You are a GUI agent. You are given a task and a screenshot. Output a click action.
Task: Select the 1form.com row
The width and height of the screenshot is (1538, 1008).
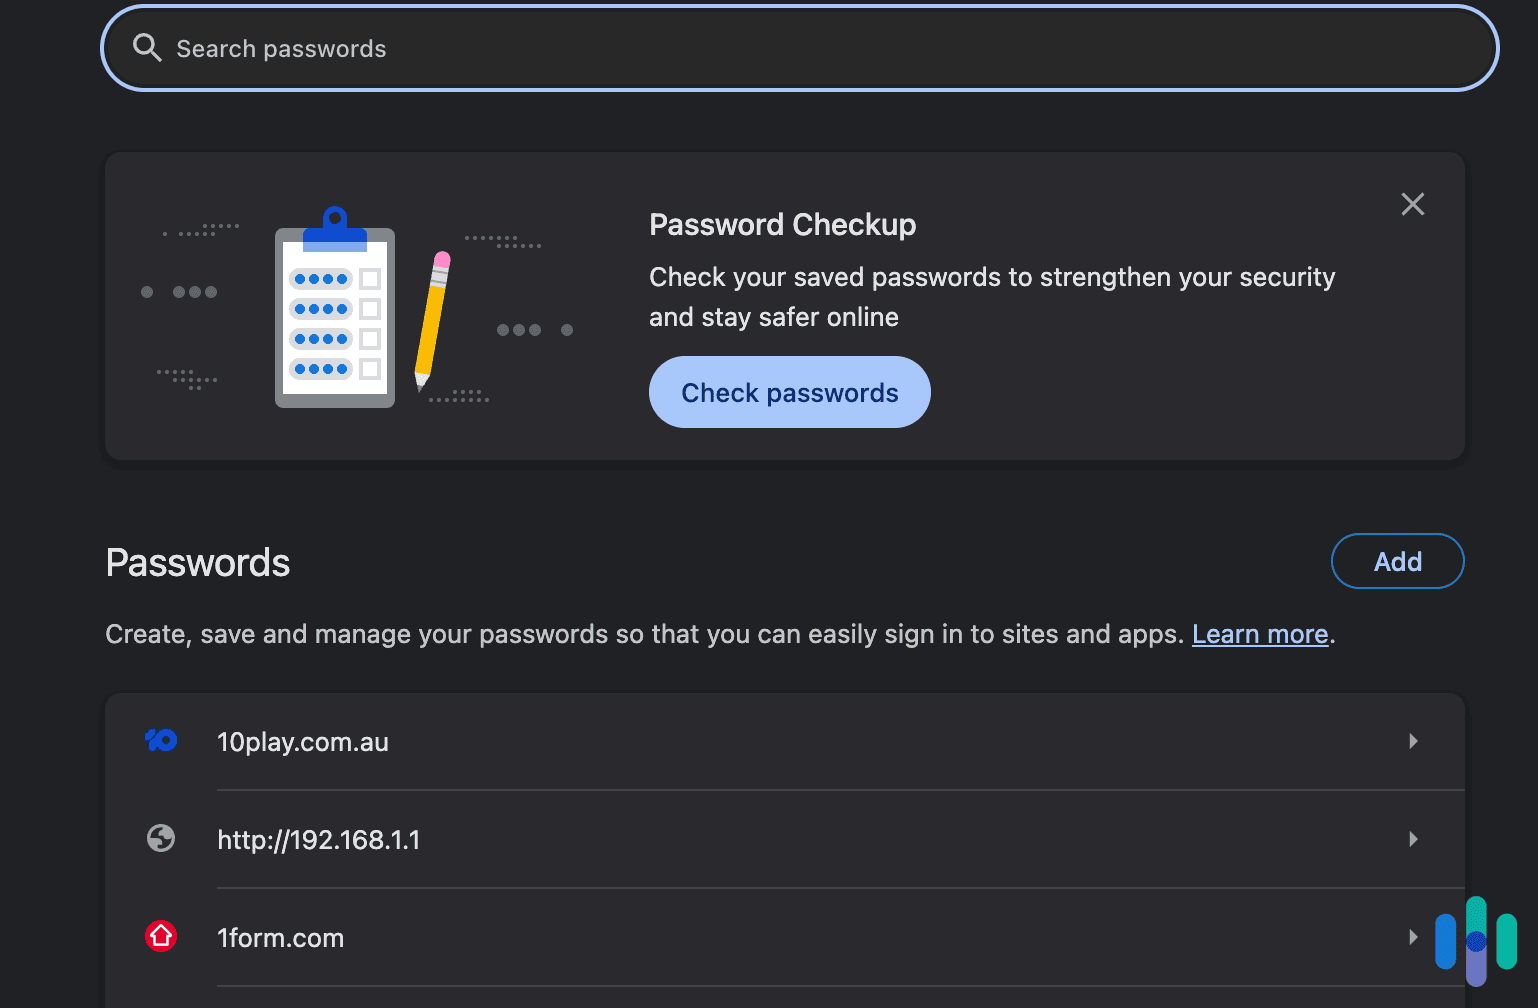(700, 937)
